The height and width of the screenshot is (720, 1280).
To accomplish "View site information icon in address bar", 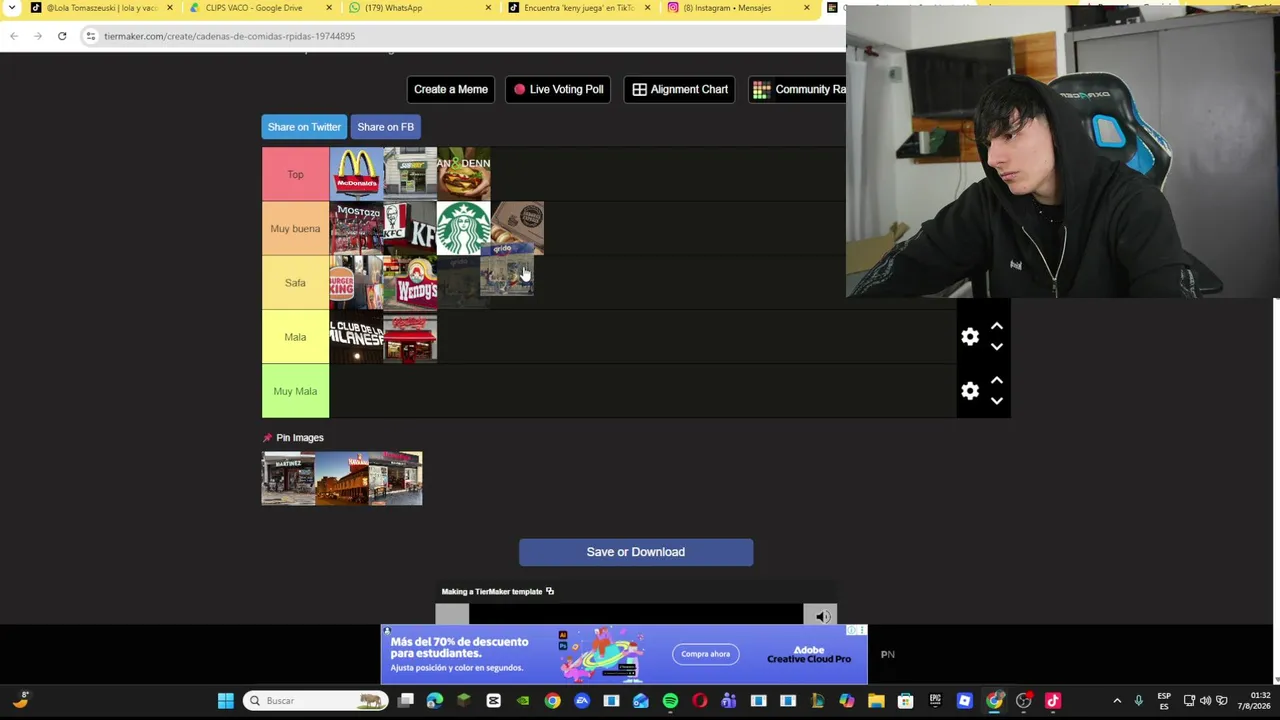I will pos(90,36).
